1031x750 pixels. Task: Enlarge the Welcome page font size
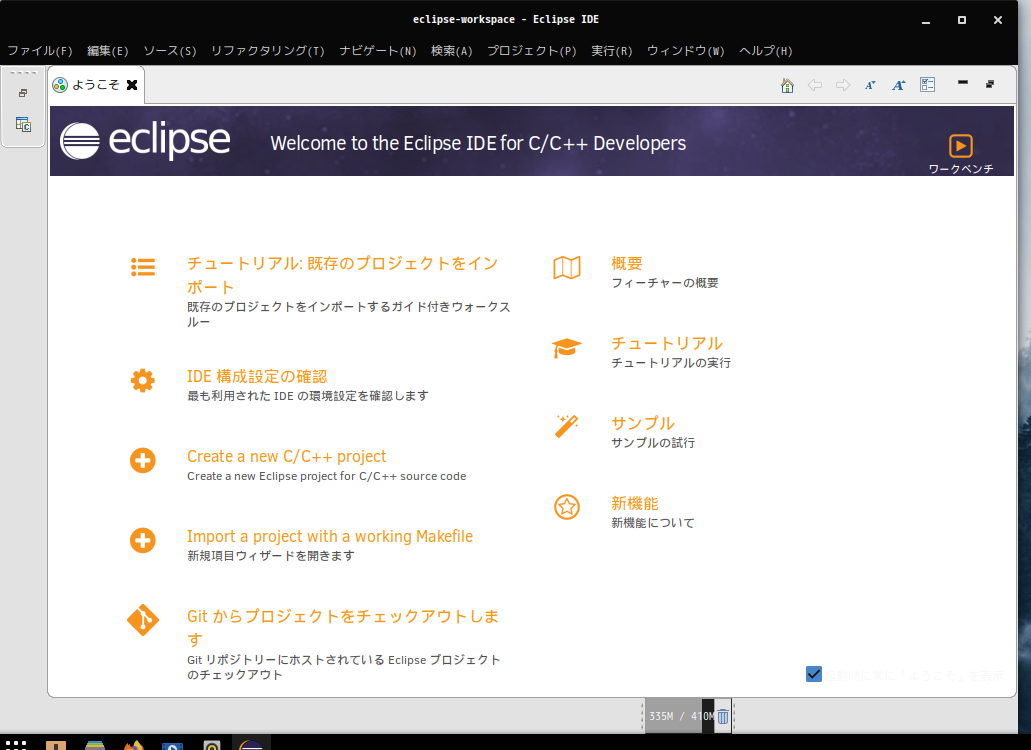899,85
